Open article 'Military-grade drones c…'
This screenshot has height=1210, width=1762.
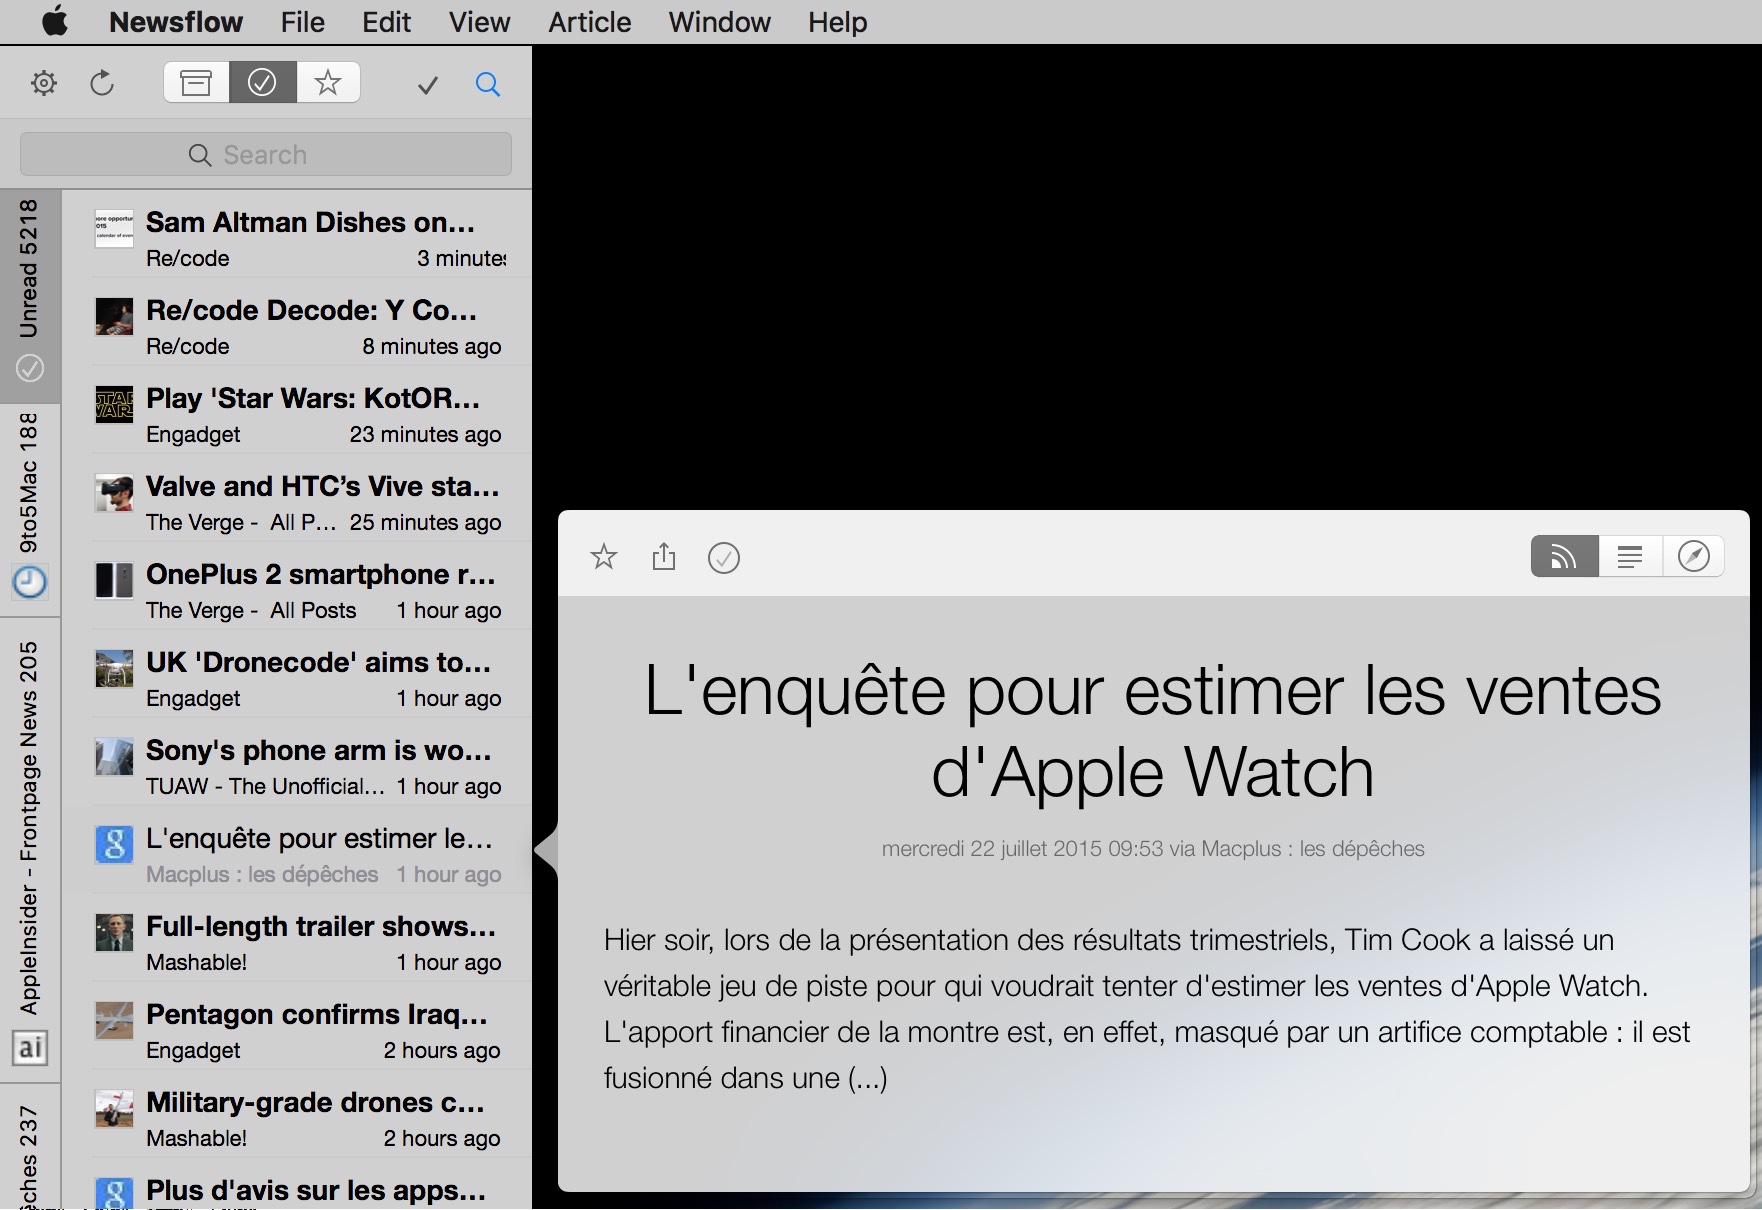pos(297,1114)
